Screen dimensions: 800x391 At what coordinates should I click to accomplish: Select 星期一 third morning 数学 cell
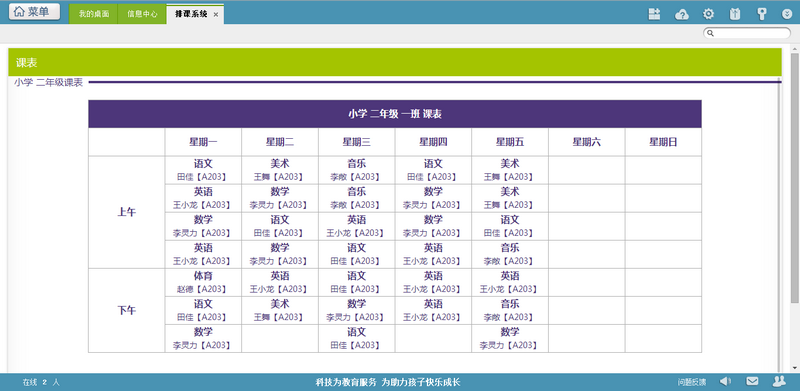point(203,226)
